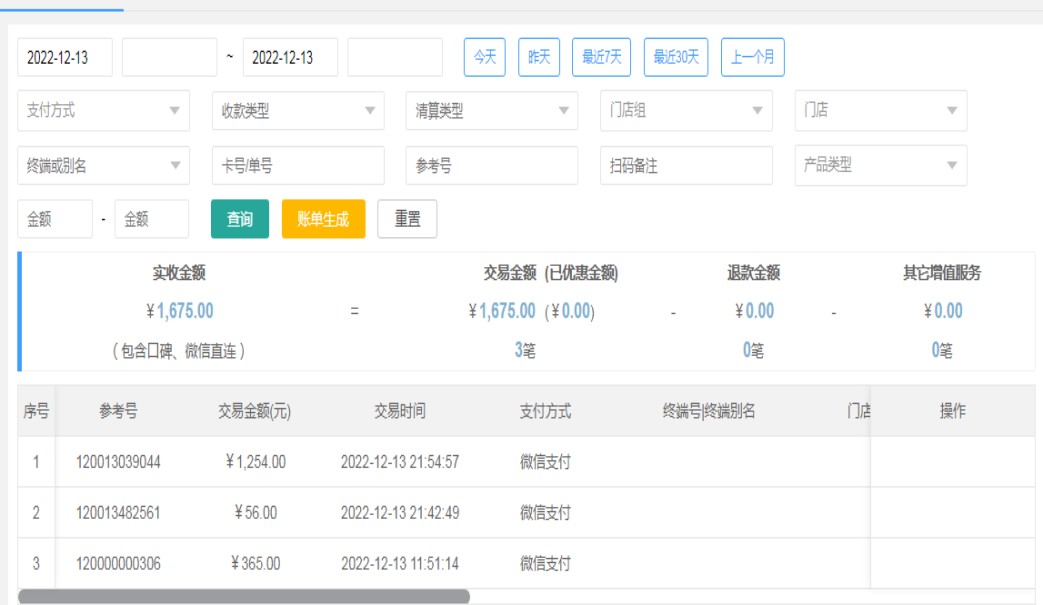Expand the 终端或别名 dropdown
This screenshot has width=1043, height=605.
[x=103, y=166]
